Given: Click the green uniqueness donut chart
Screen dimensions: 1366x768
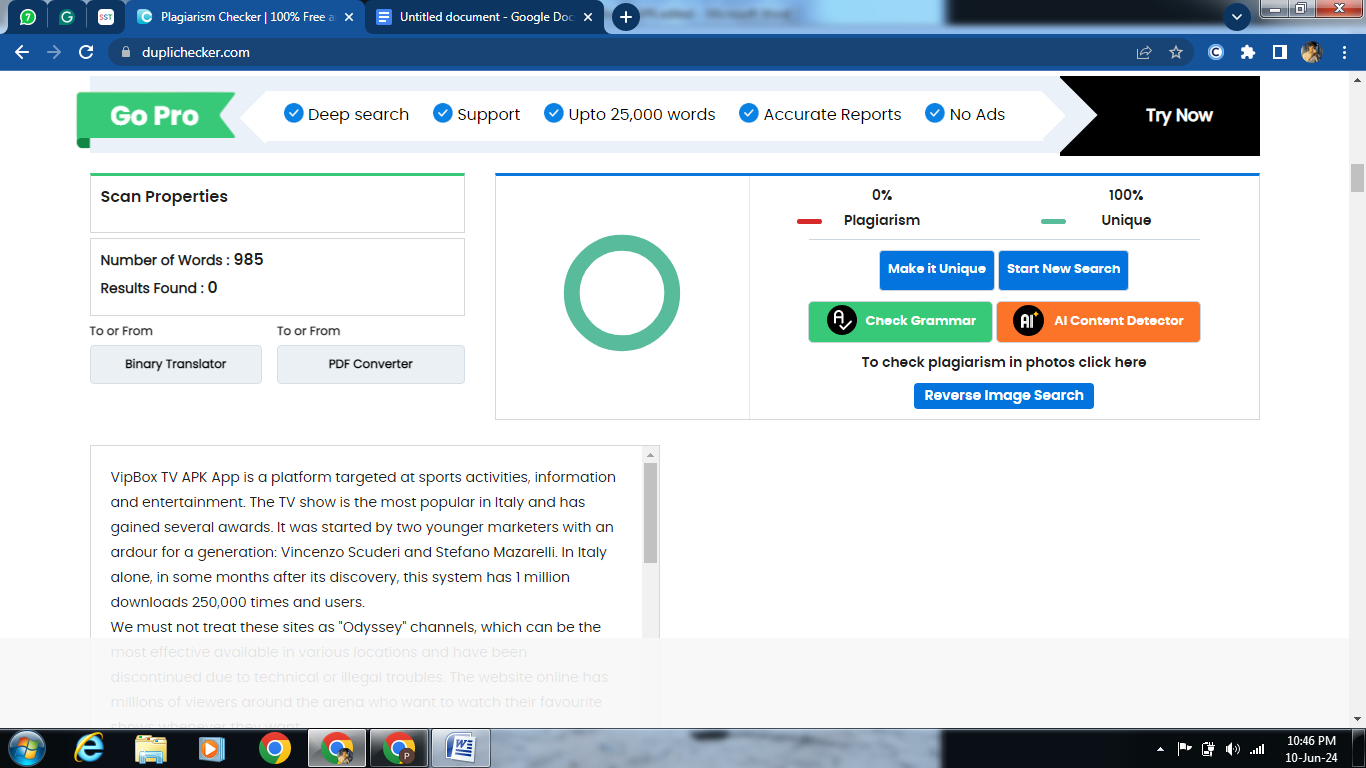Looking at the screenshot, I should click(x=622, y=293).
